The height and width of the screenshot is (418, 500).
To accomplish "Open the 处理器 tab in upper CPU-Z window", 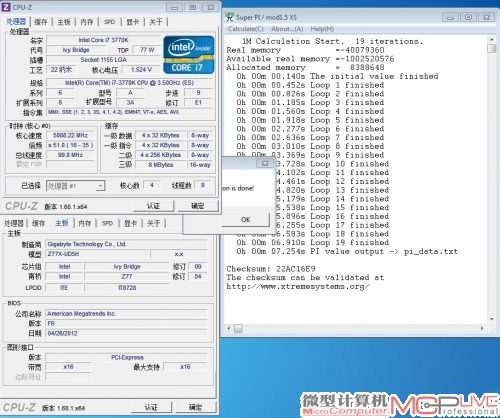I will click(16, 22).
